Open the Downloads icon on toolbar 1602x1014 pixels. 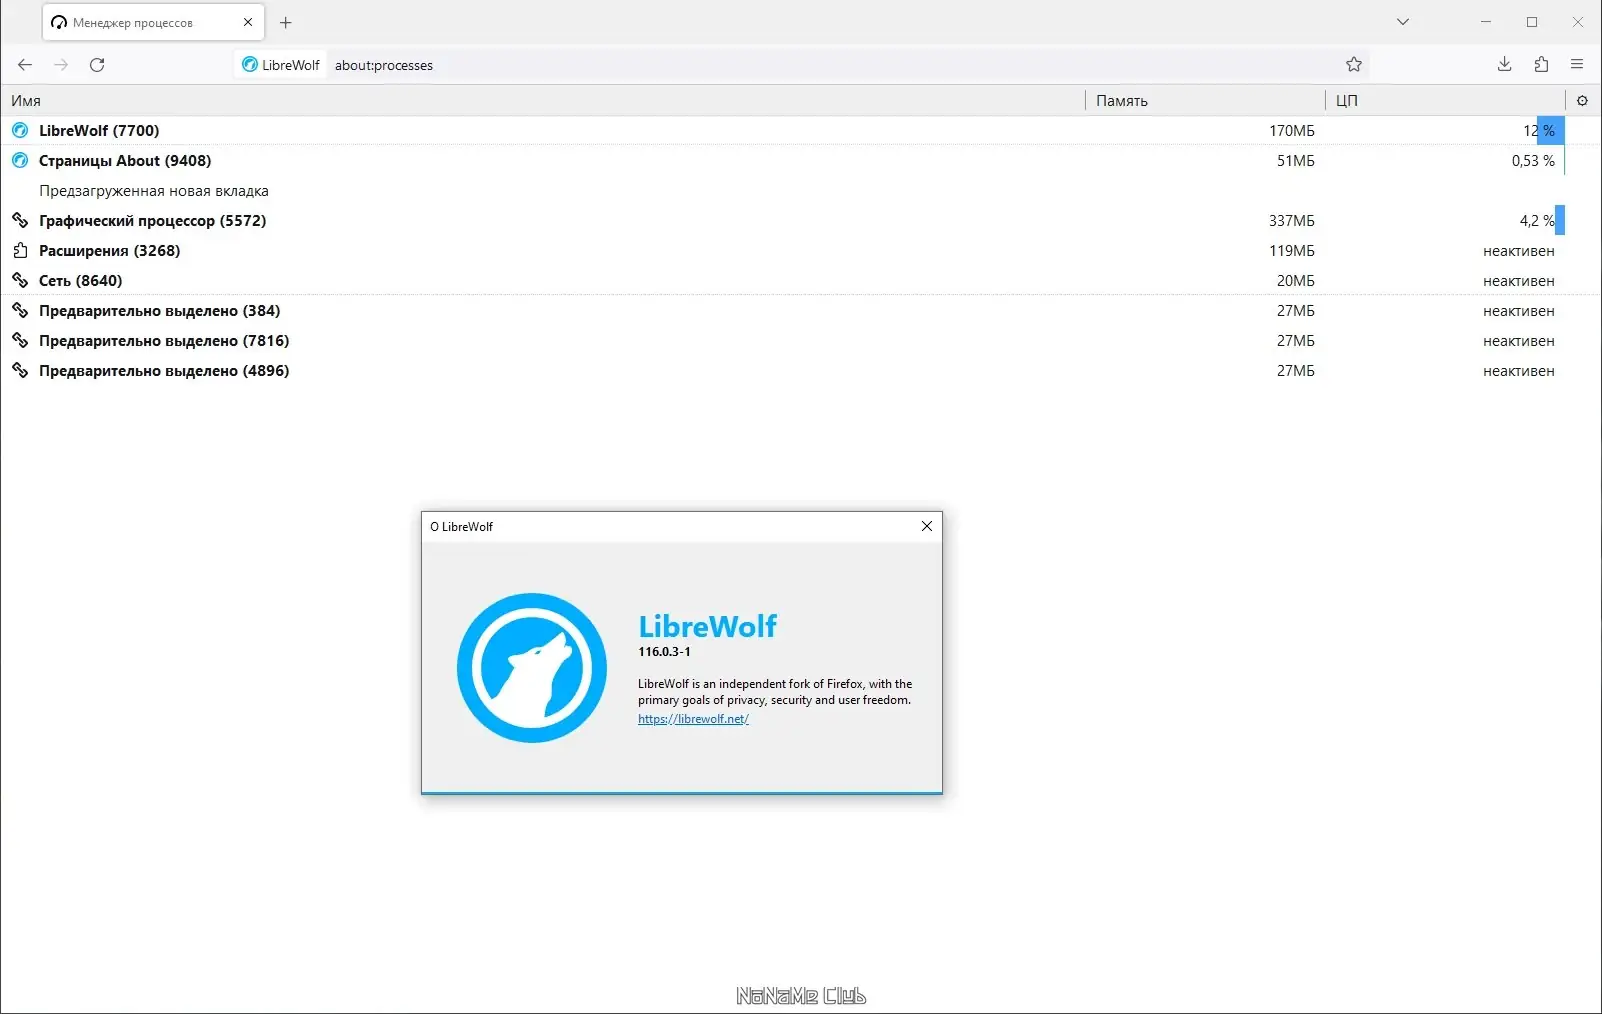point(1503,64)
